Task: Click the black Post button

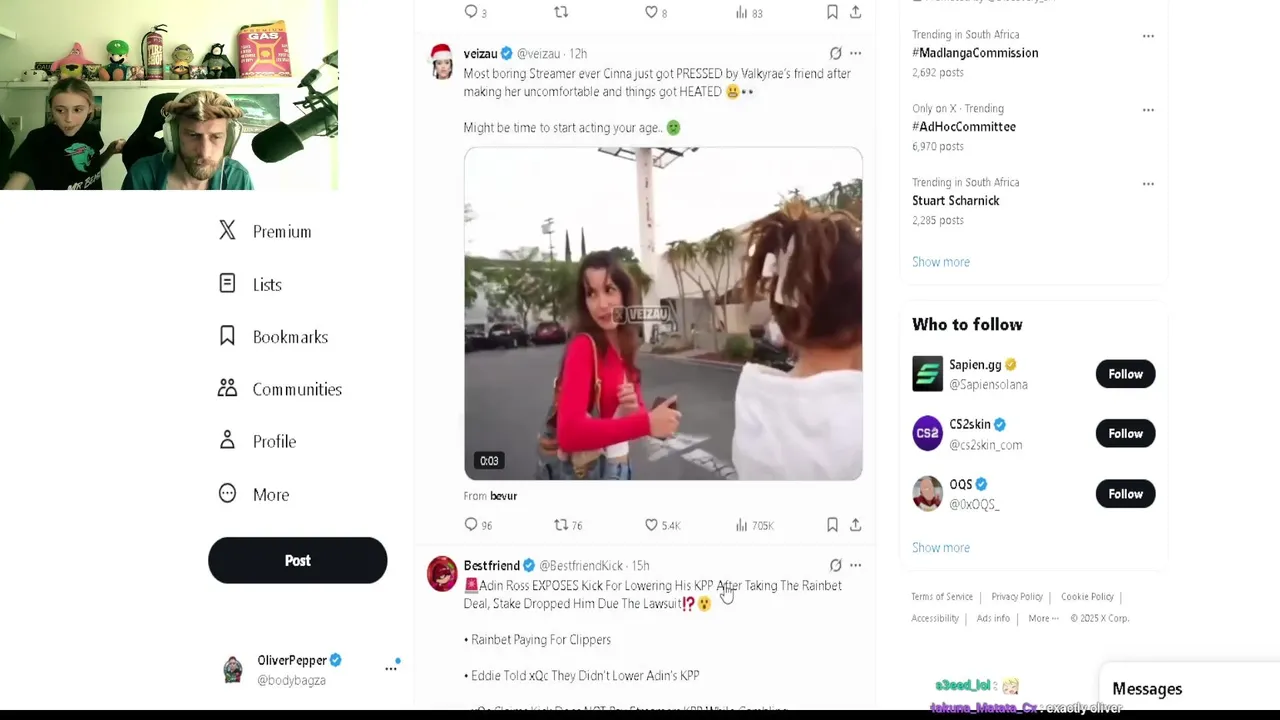Action: [x=297, y=560]
